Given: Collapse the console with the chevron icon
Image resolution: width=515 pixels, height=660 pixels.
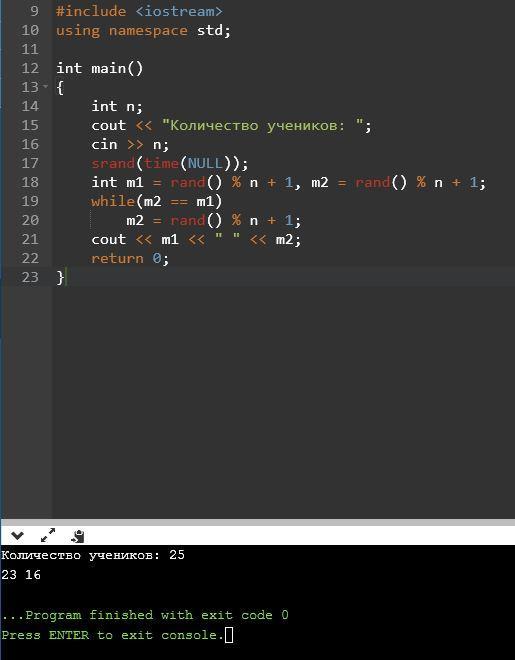Looking at the screenshot, I should pyautogui.click(x=17, y=536).
